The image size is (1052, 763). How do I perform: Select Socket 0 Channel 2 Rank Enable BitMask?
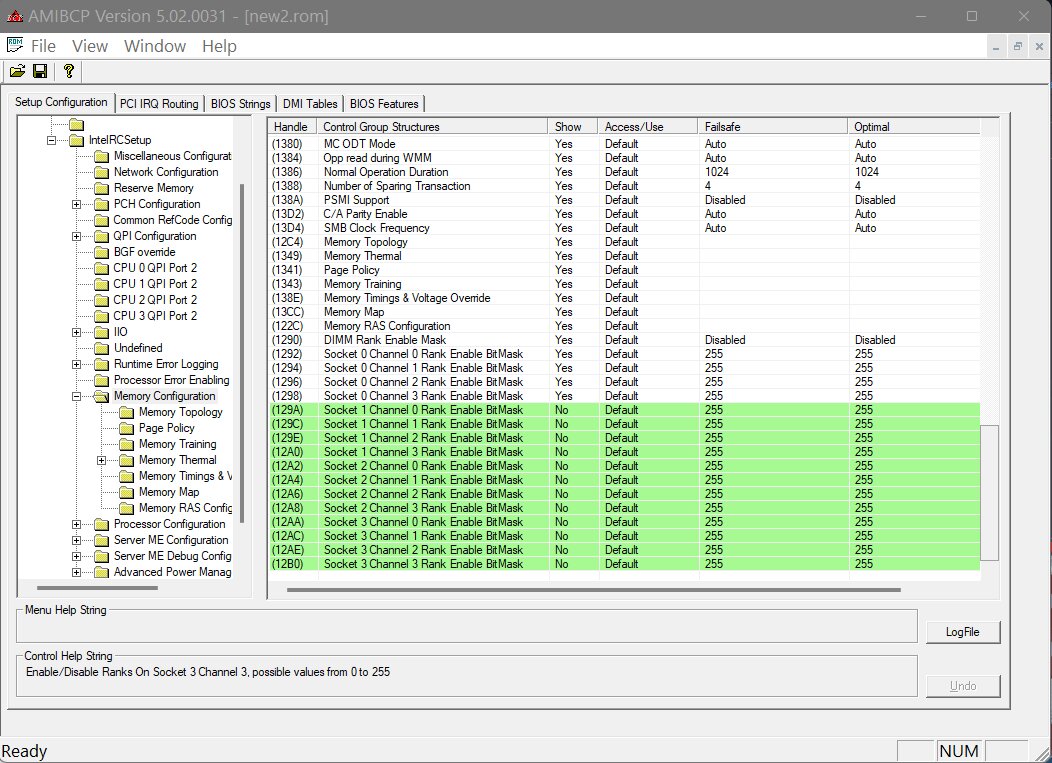pos(624,382)
